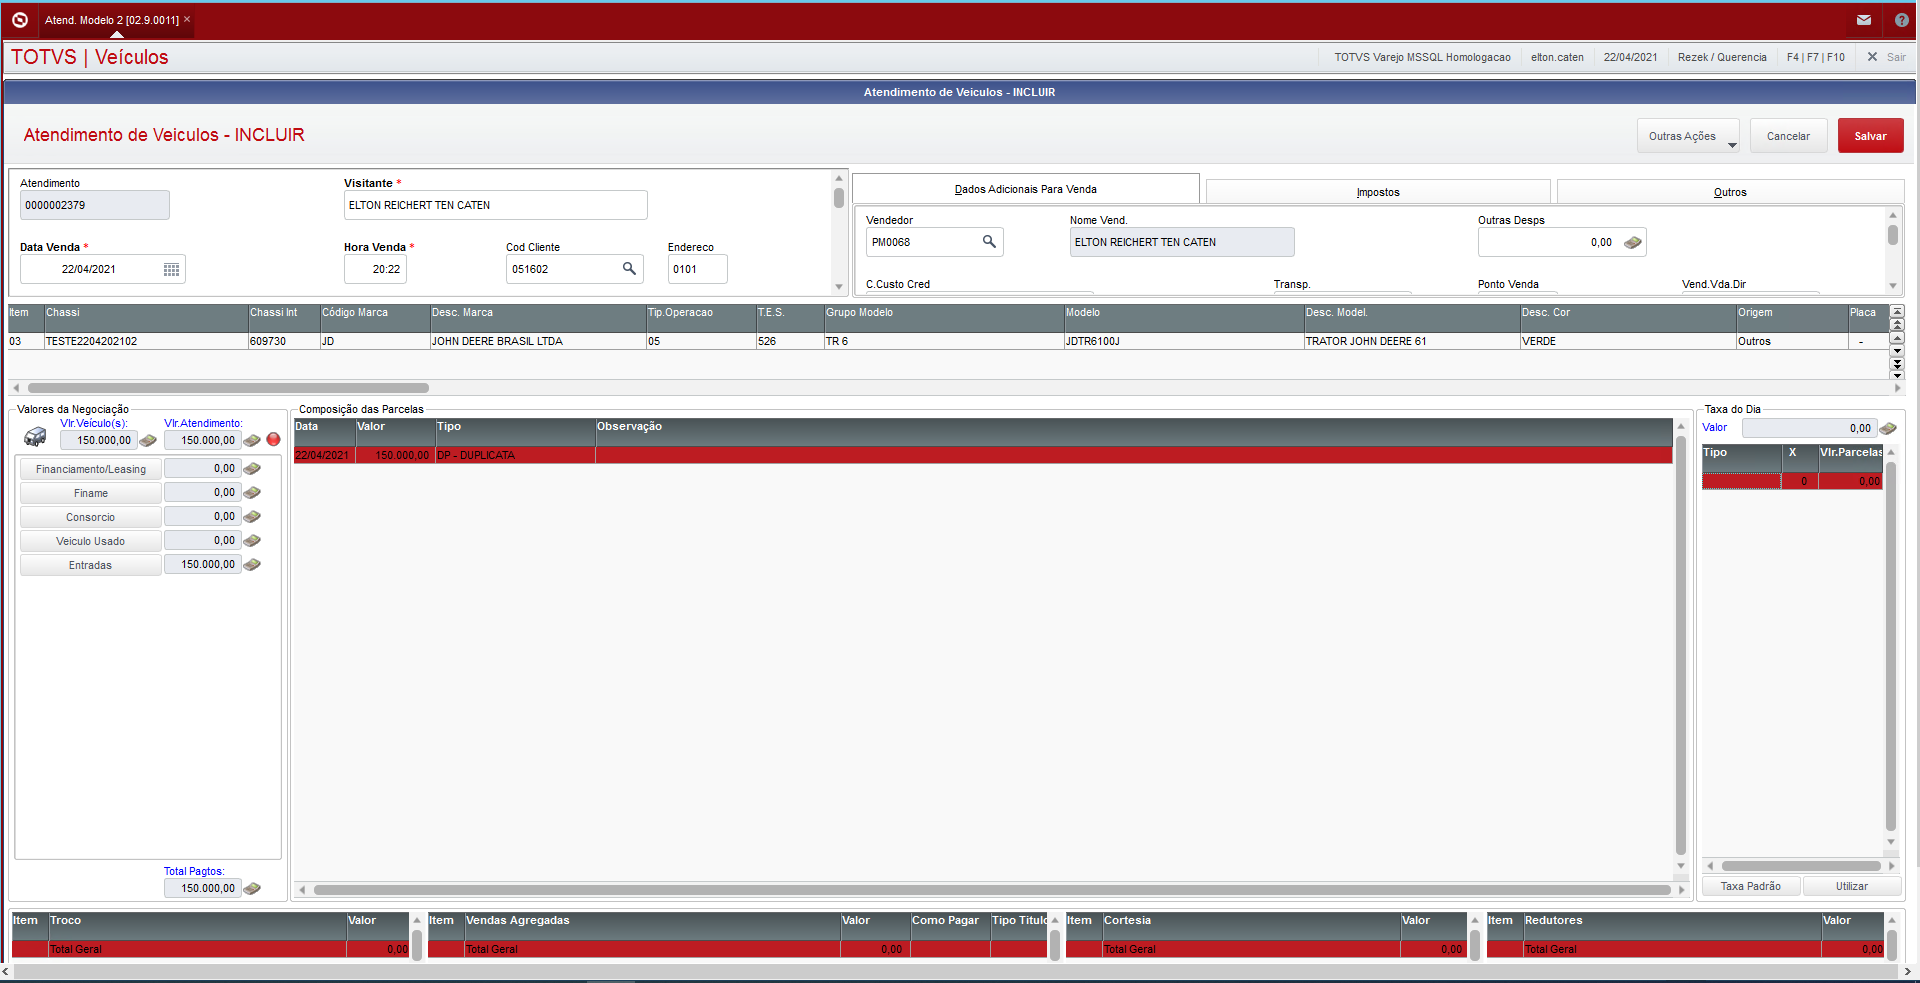Open calculator for Veiculo Usado value
Viewport: 1920px width, 983px height.
(252, 540)
